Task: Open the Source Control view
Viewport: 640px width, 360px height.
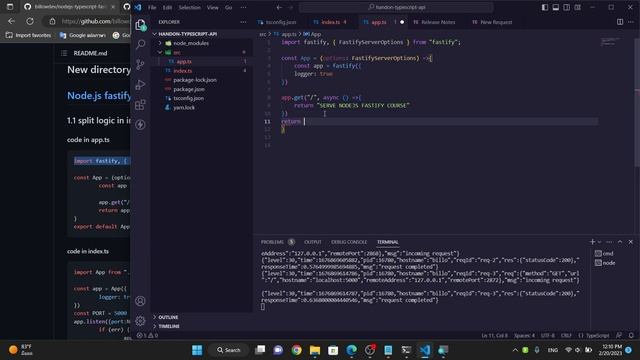Action: [x=140, y=64]
